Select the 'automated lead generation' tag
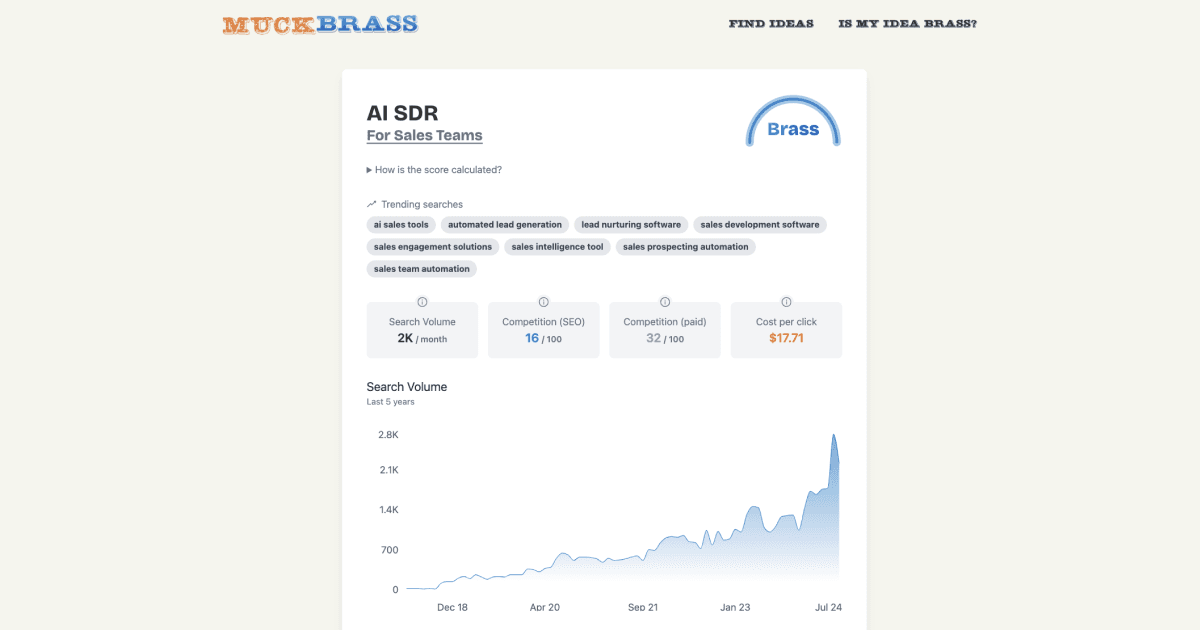The width and height of the screenshot is (1200, 630). click(x=505, y=225)
